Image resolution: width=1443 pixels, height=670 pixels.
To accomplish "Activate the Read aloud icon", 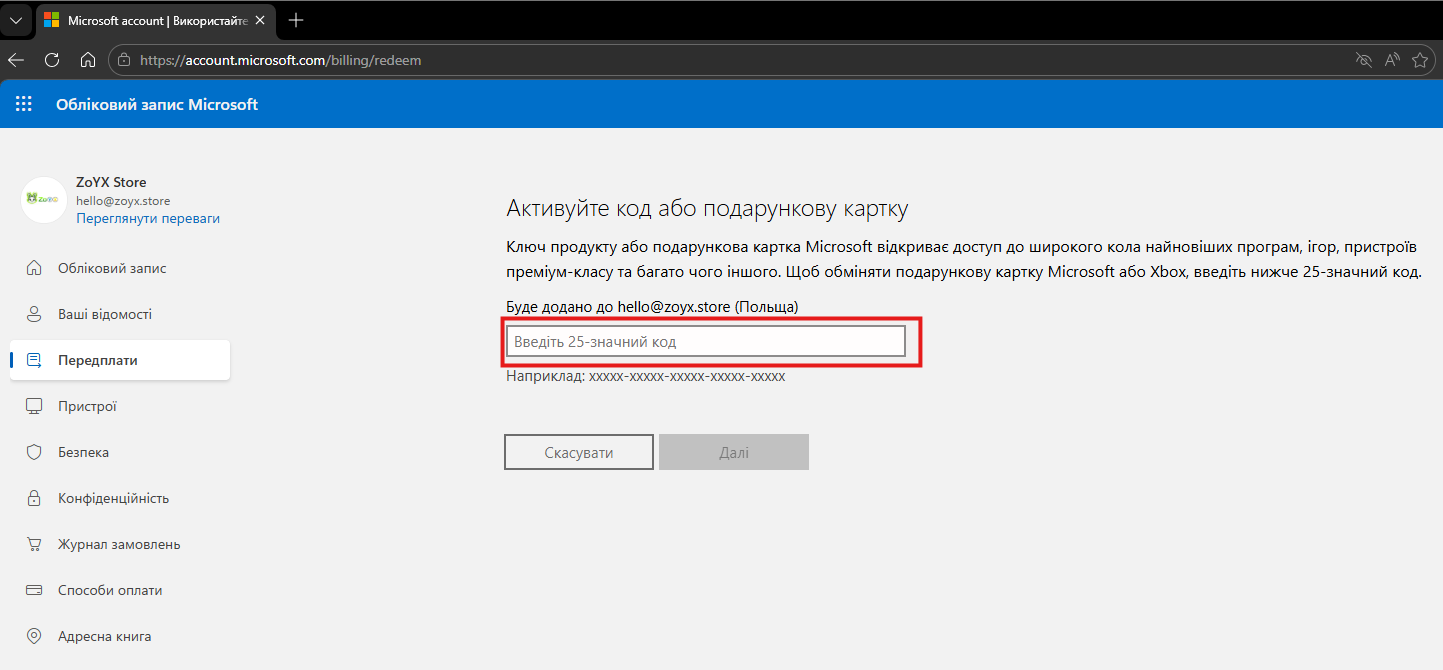I will click(1392, 60).
